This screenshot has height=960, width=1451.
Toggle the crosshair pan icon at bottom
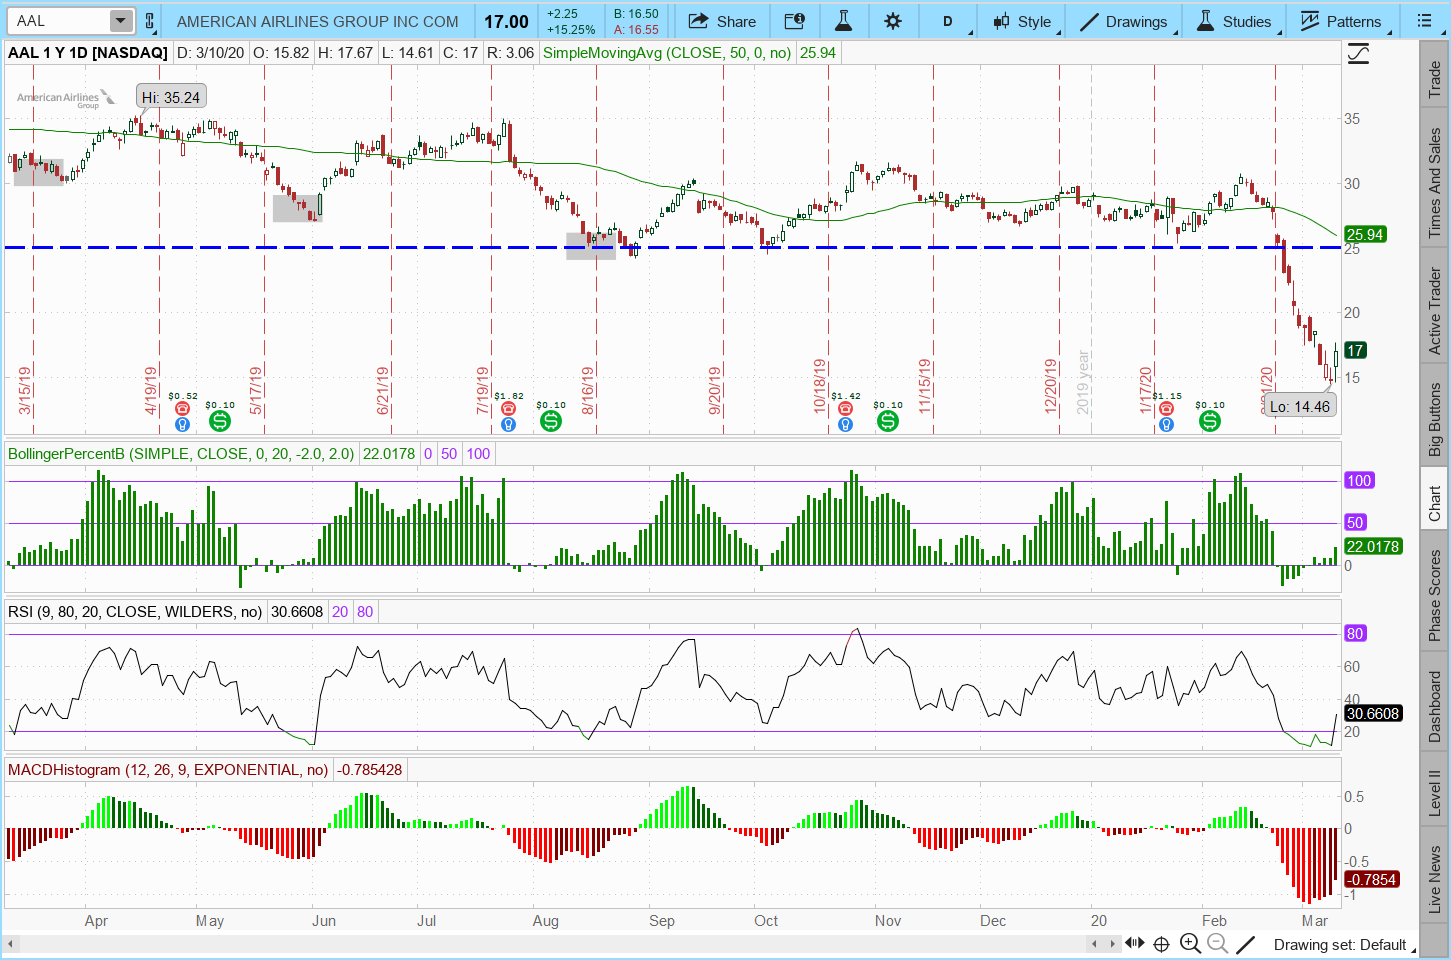(1161, 943)
